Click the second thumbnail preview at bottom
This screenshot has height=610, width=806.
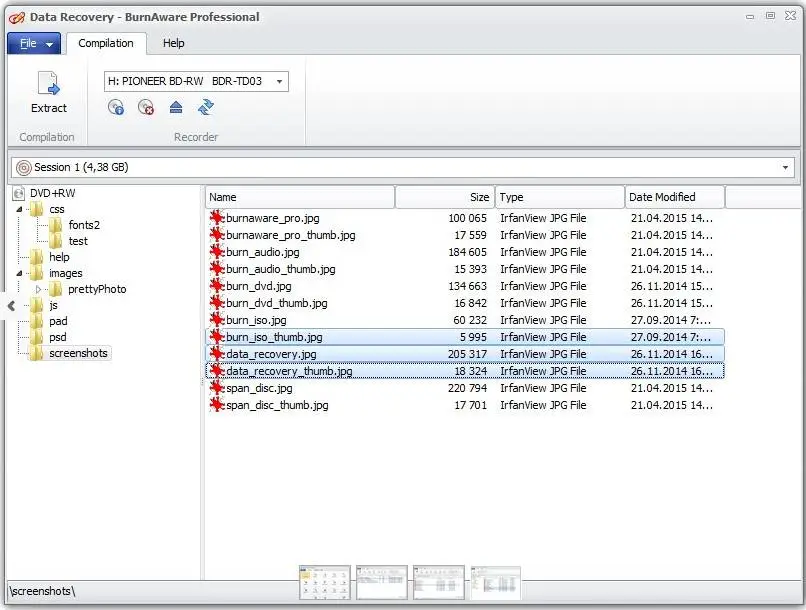pyautogui.click(x=381, y=582)
